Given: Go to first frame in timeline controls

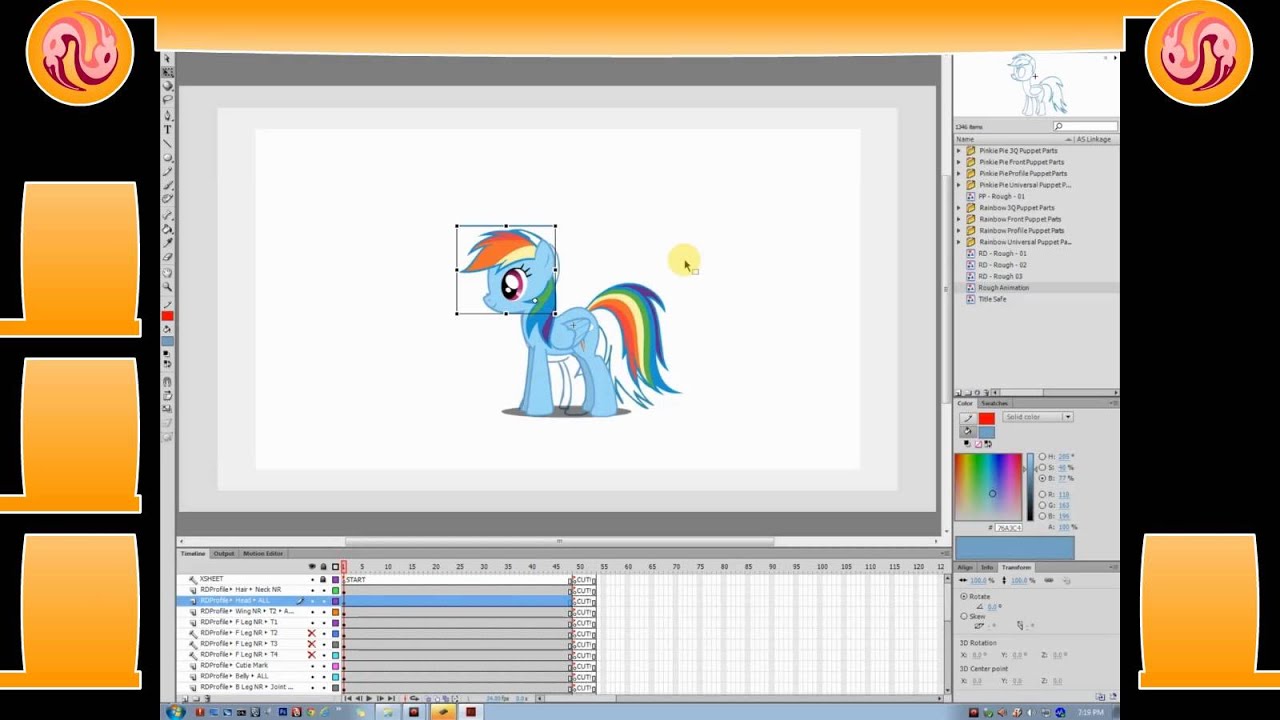Looking at the screenshot, I should [x=348, y=698].
